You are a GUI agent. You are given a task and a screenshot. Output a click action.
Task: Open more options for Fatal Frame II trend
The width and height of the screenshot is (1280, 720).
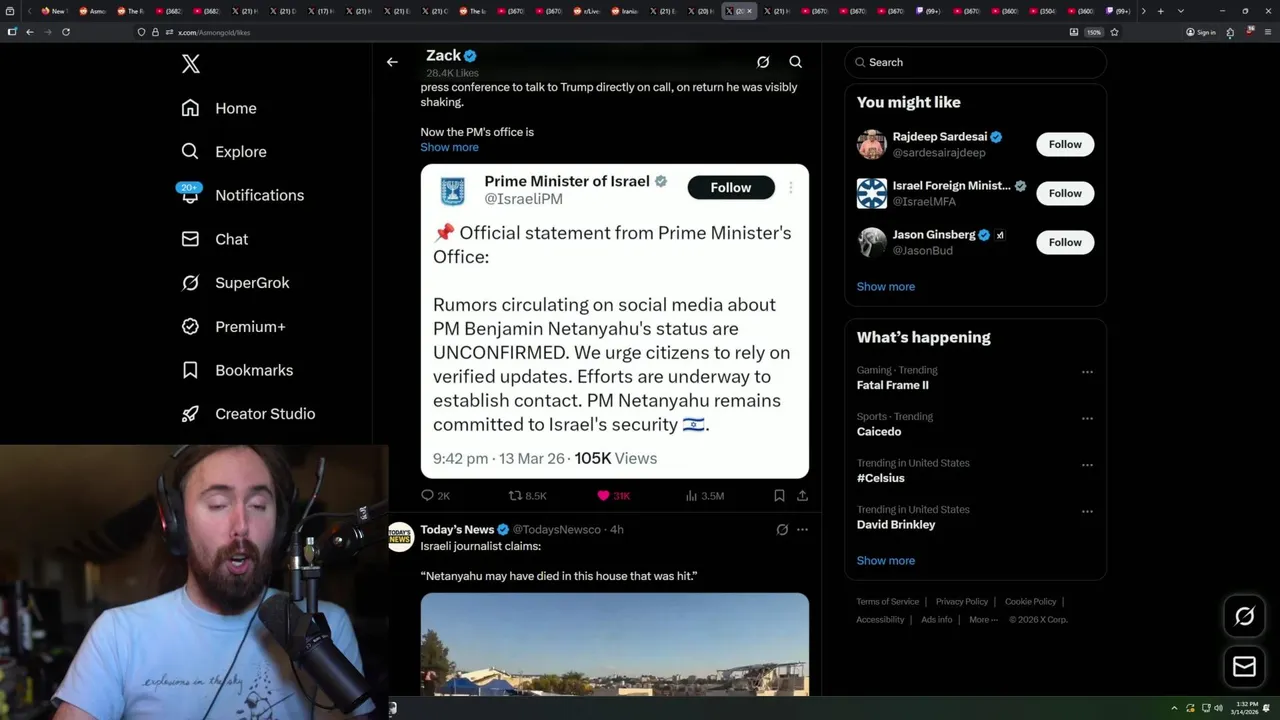point(1087,372)
